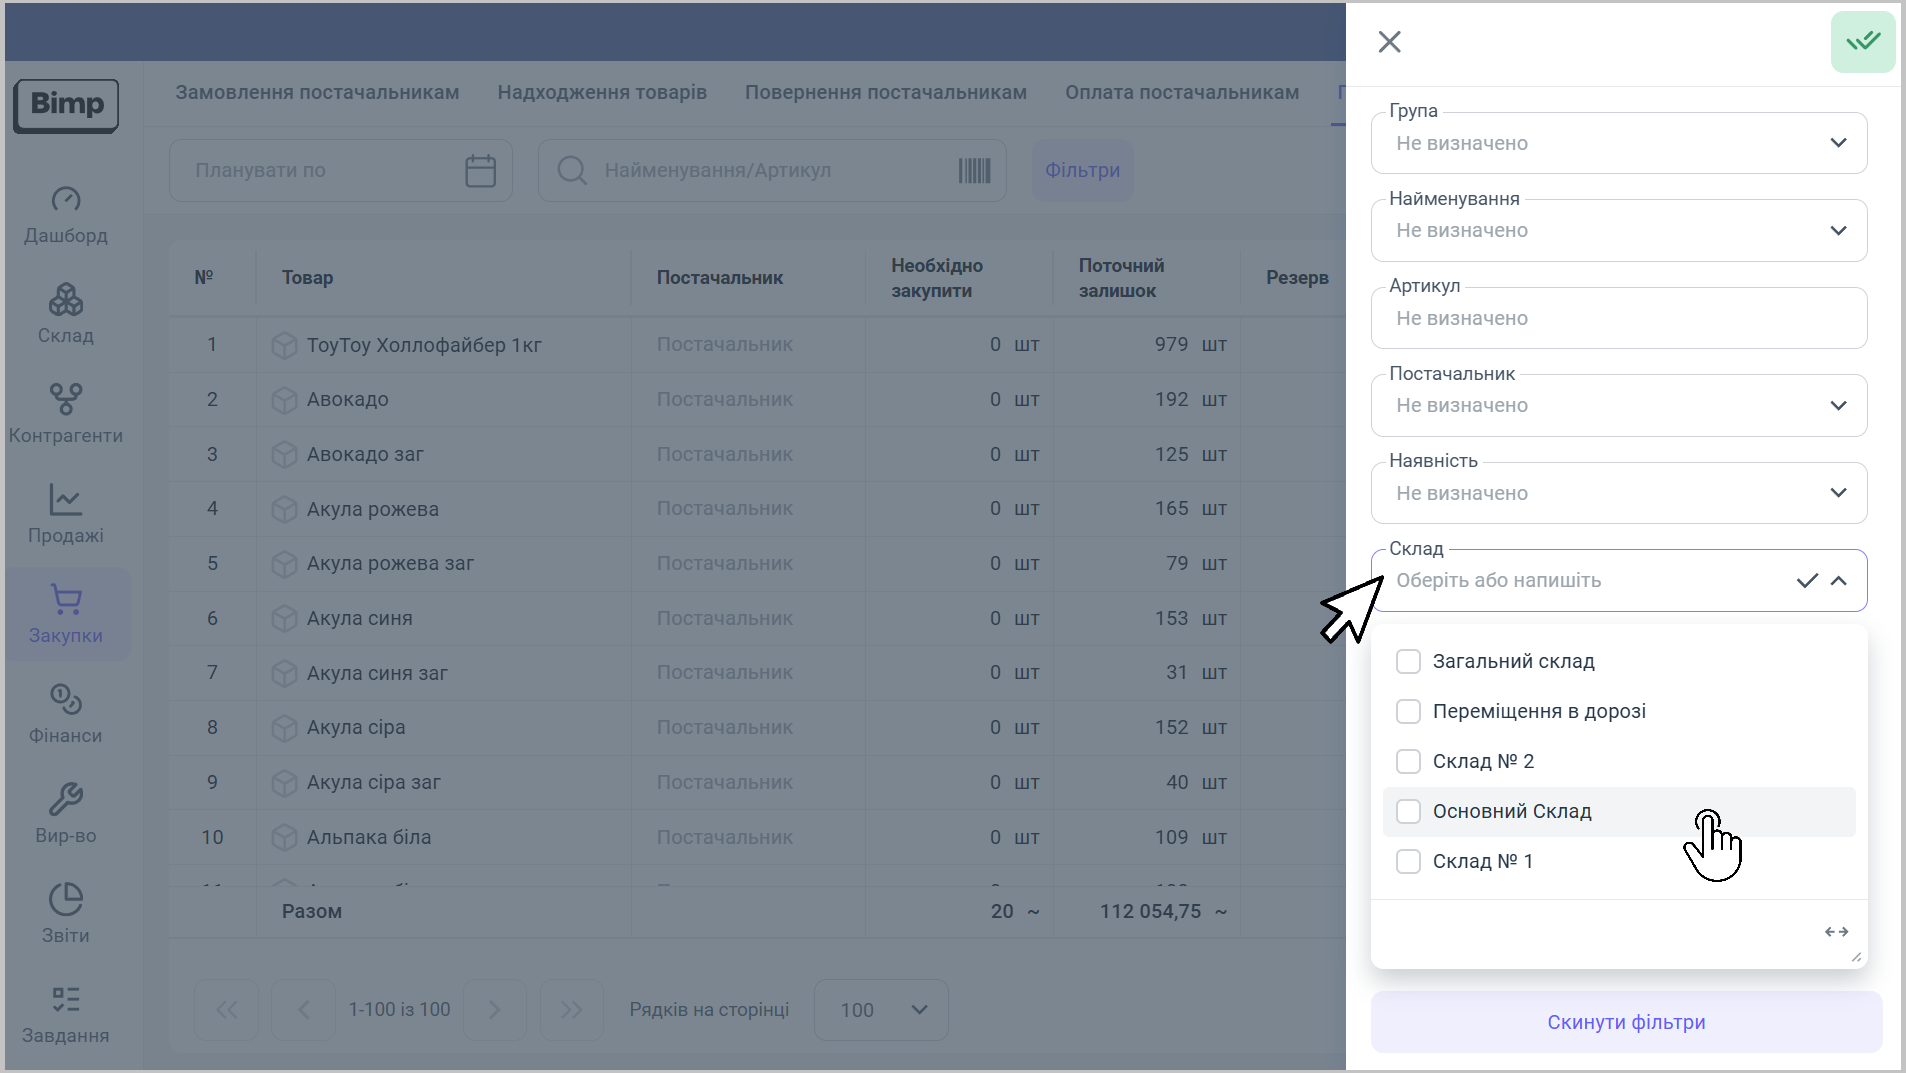Tick the Основний Склад checkbox
Image resolution: width=1906 pixels, height=1073 pixels.
(x=1408, y=812)
